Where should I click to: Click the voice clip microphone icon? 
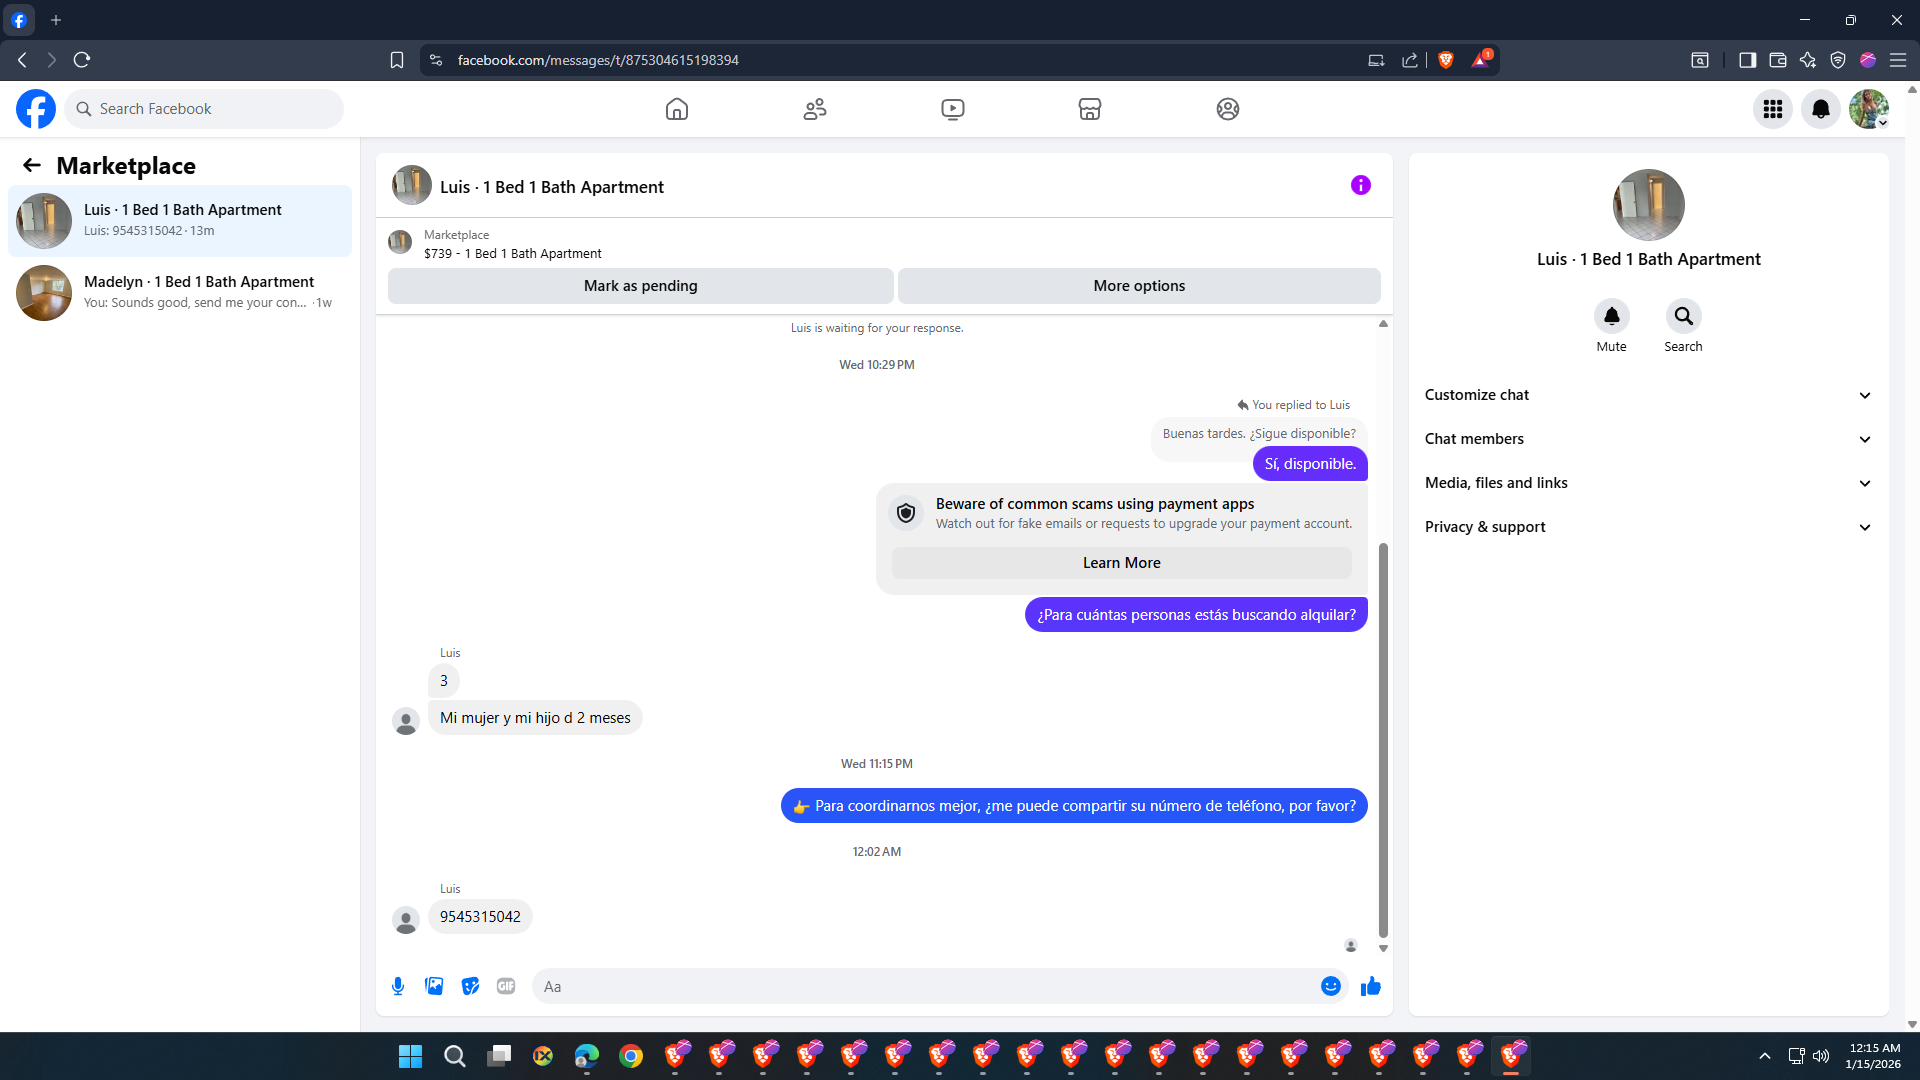(398, 986)
